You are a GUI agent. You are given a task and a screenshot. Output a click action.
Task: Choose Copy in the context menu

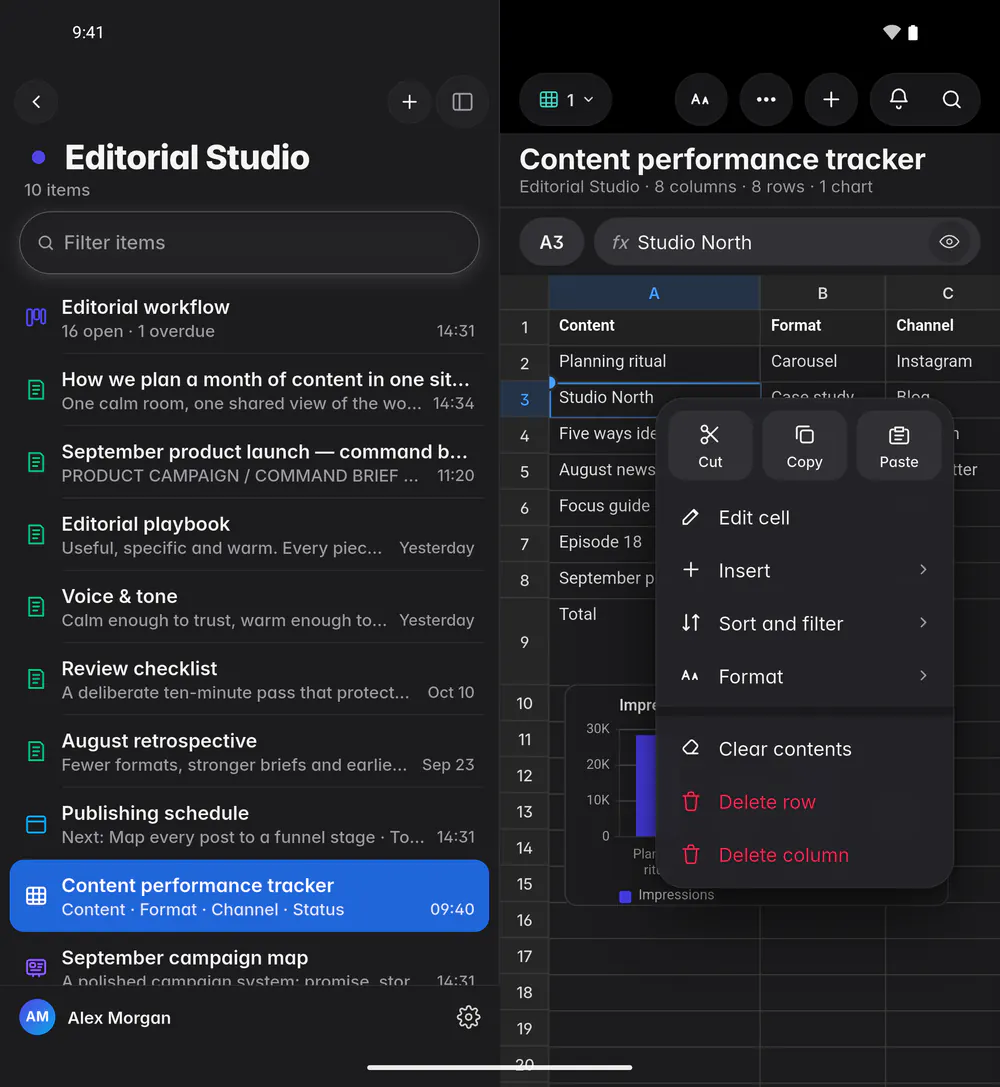pos(805,446)
